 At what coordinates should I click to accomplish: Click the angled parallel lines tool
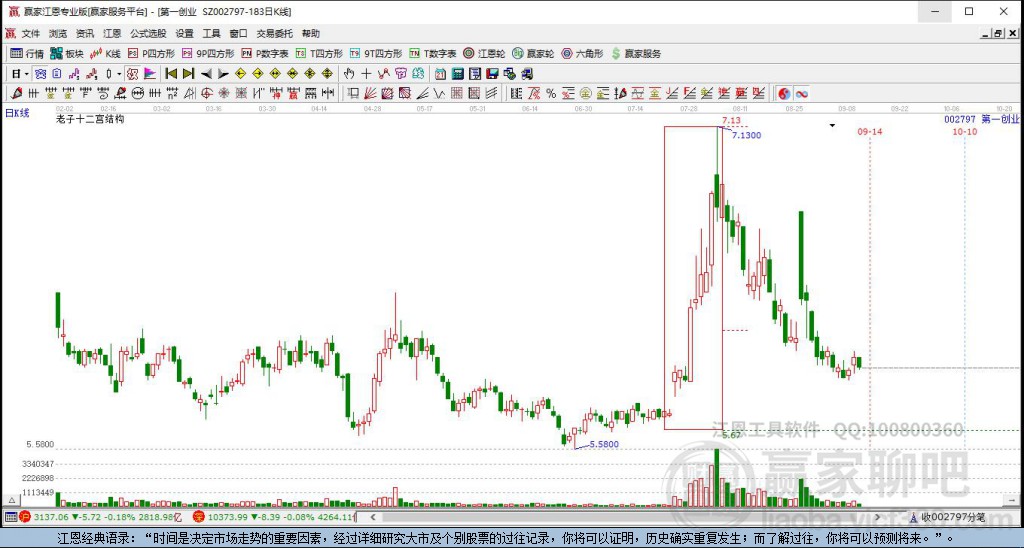coord(492,93)
